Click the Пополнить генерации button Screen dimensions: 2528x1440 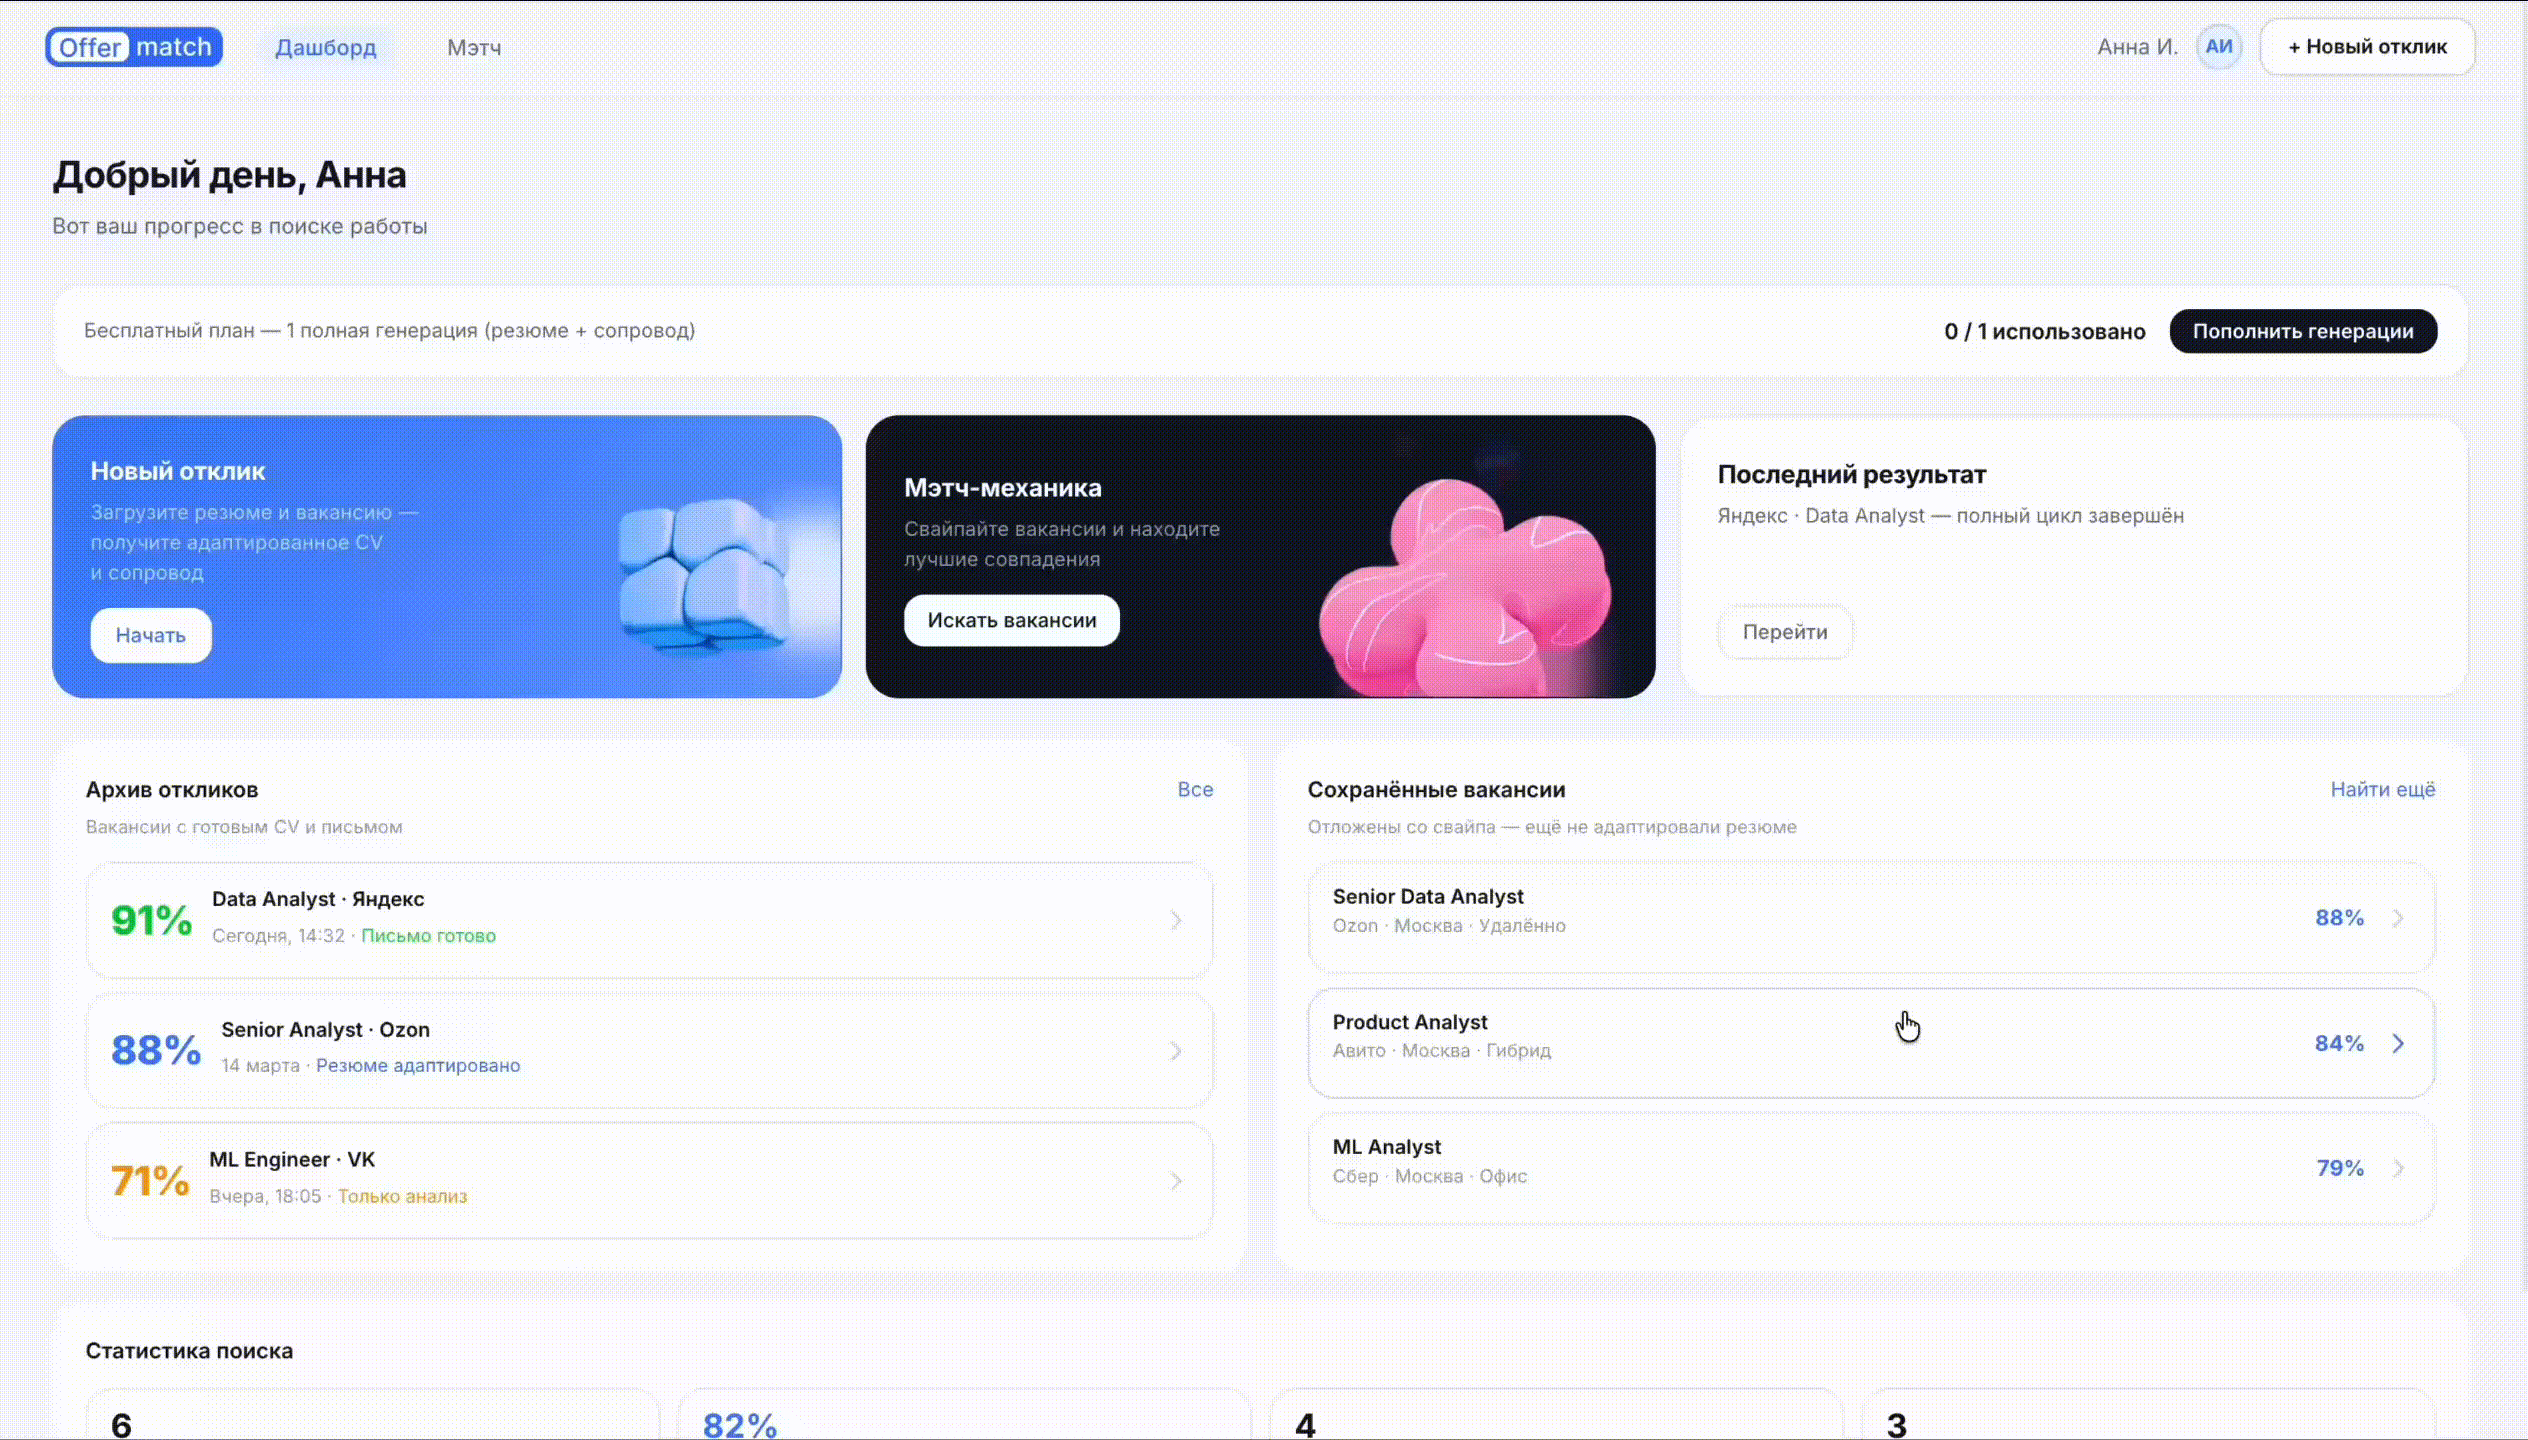pyautogui.click(x=2303, y=331)
